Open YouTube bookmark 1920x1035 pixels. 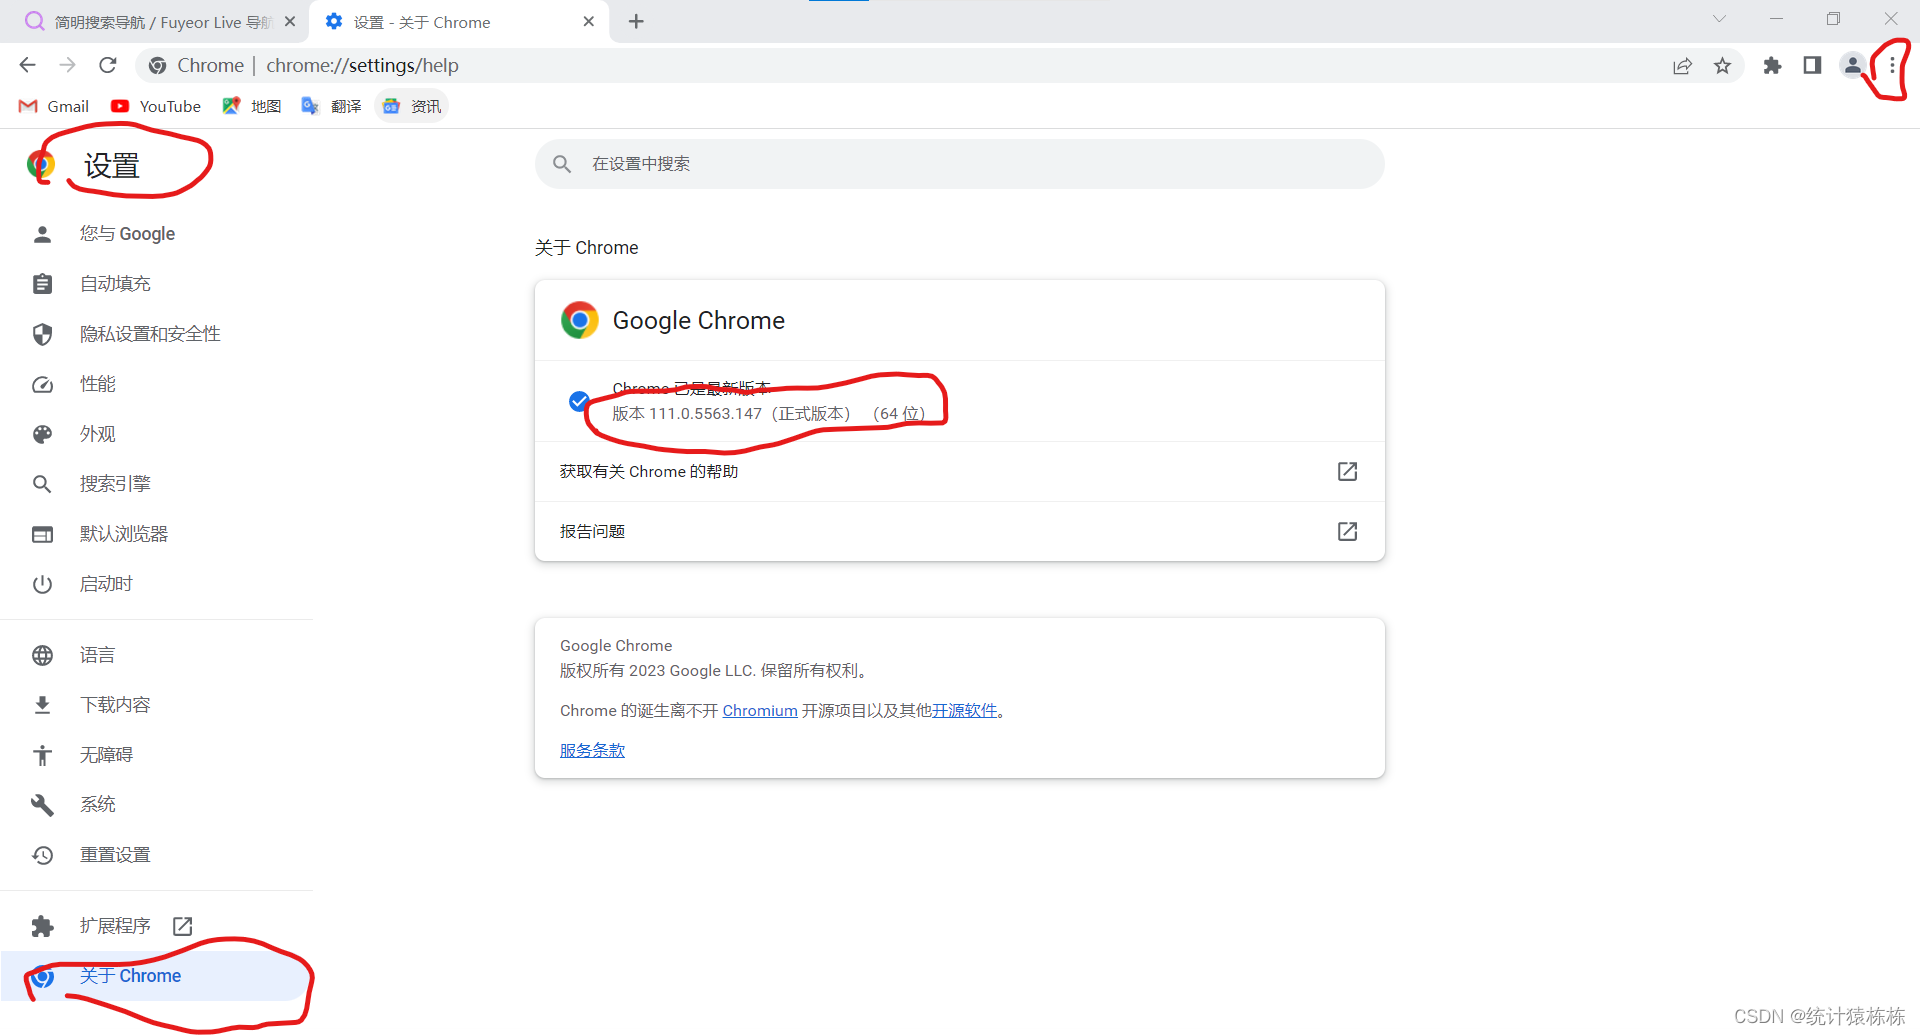coord(156,106)
